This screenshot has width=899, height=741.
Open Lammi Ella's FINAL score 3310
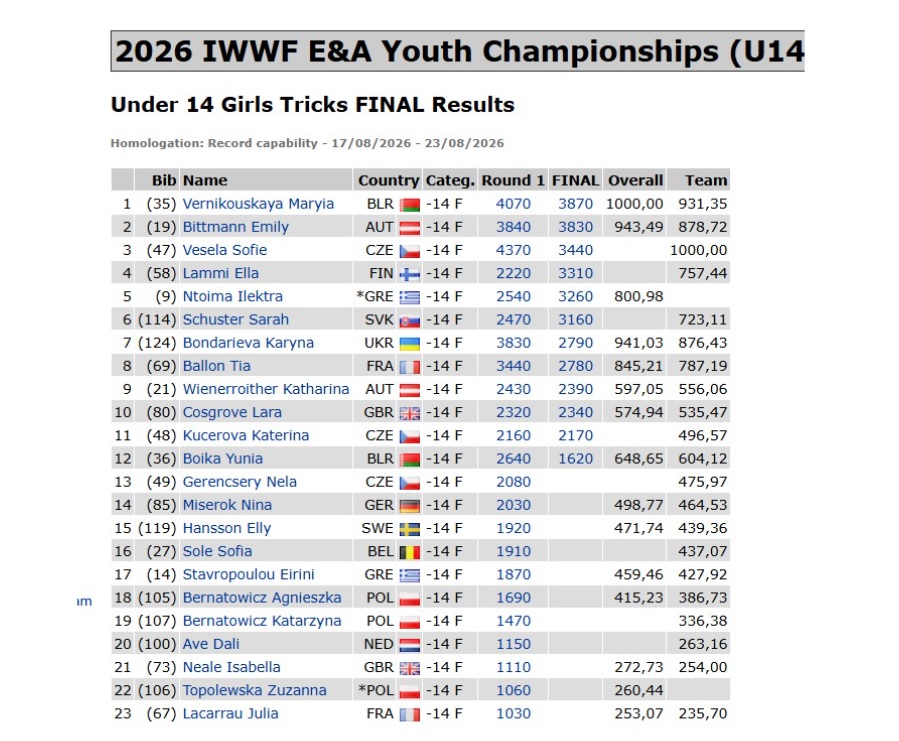pyautogui.click(x=575, y=273)
